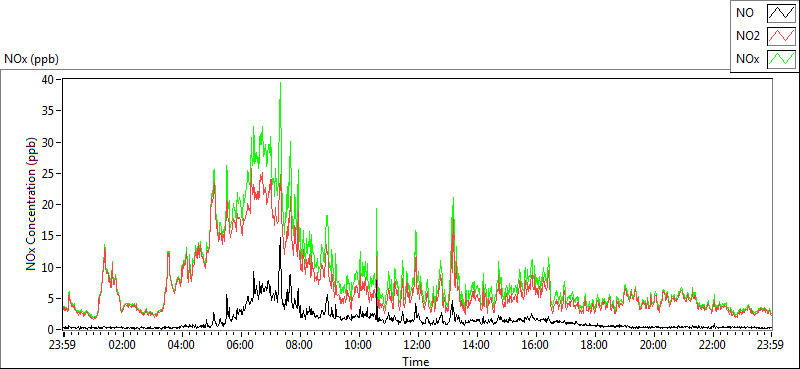Click the highest green NOx peak near 07:20

pyautogui.click(x=280, y=84)
